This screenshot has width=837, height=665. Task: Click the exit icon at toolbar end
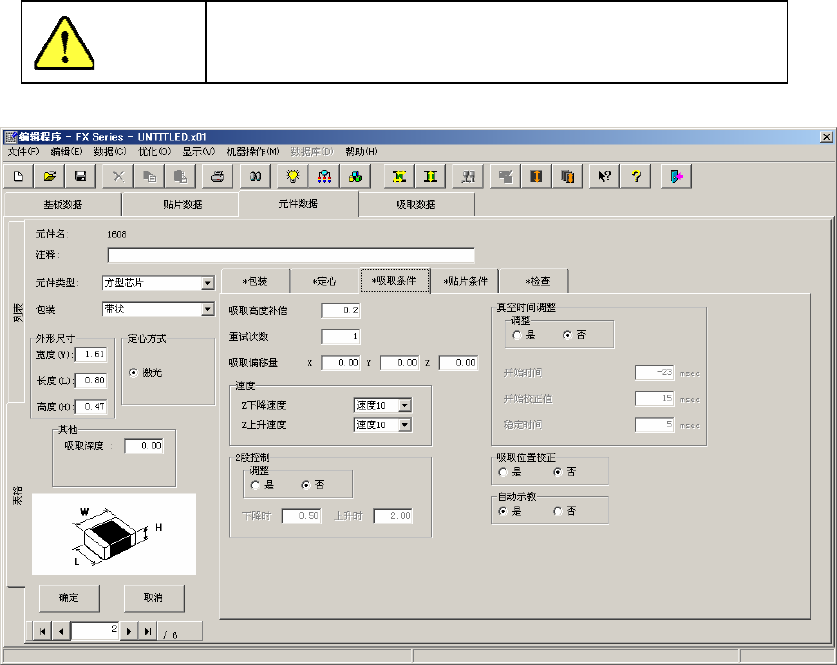point(677,176)
